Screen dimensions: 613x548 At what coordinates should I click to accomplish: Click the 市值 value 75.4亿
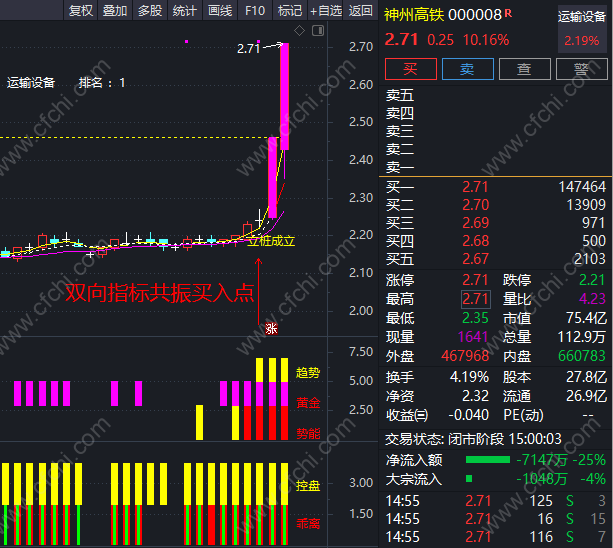tap(586, 318)
